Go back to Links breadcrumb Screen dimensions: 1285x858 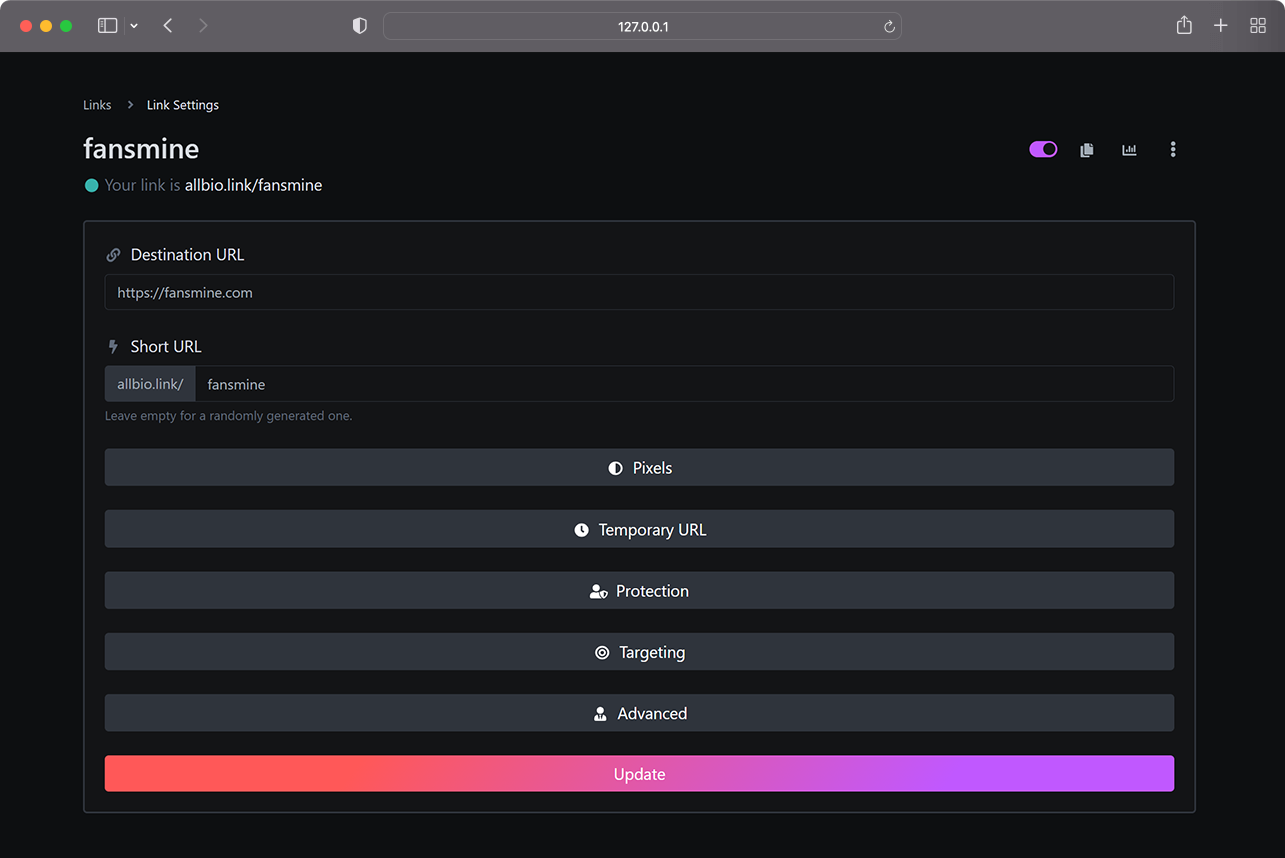pos(97,105)
